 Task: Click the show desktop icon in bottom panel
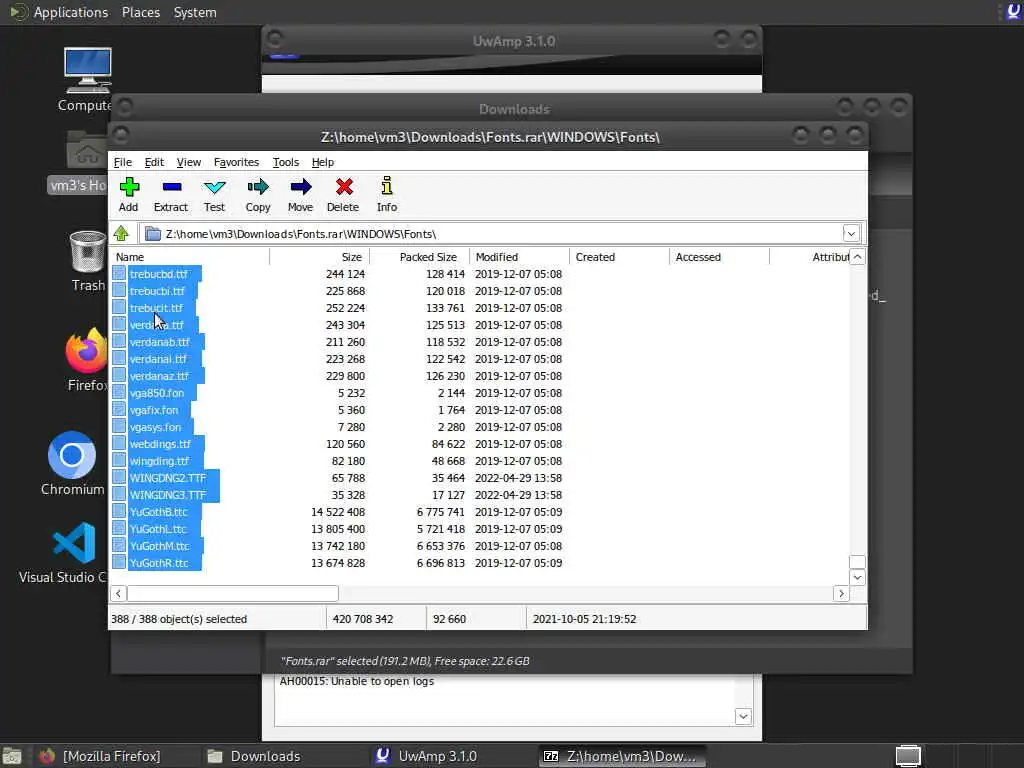(11, 756)
